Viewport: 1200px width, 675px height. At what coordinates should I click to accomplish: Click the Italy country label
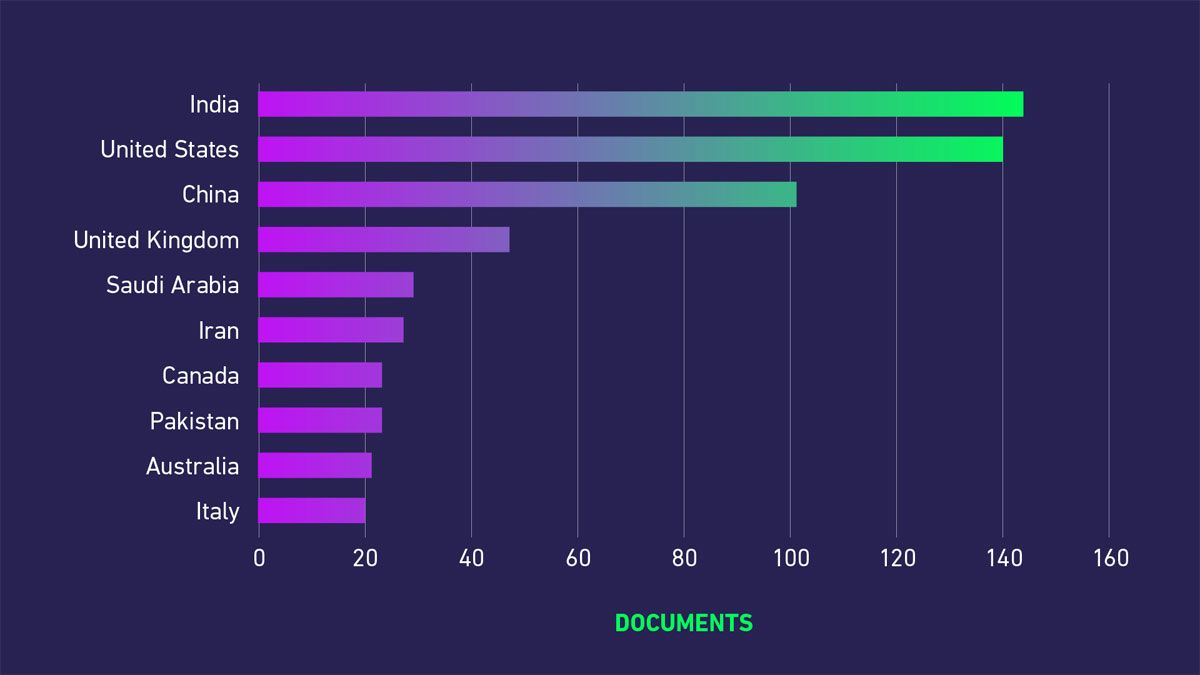click(218, 511)
